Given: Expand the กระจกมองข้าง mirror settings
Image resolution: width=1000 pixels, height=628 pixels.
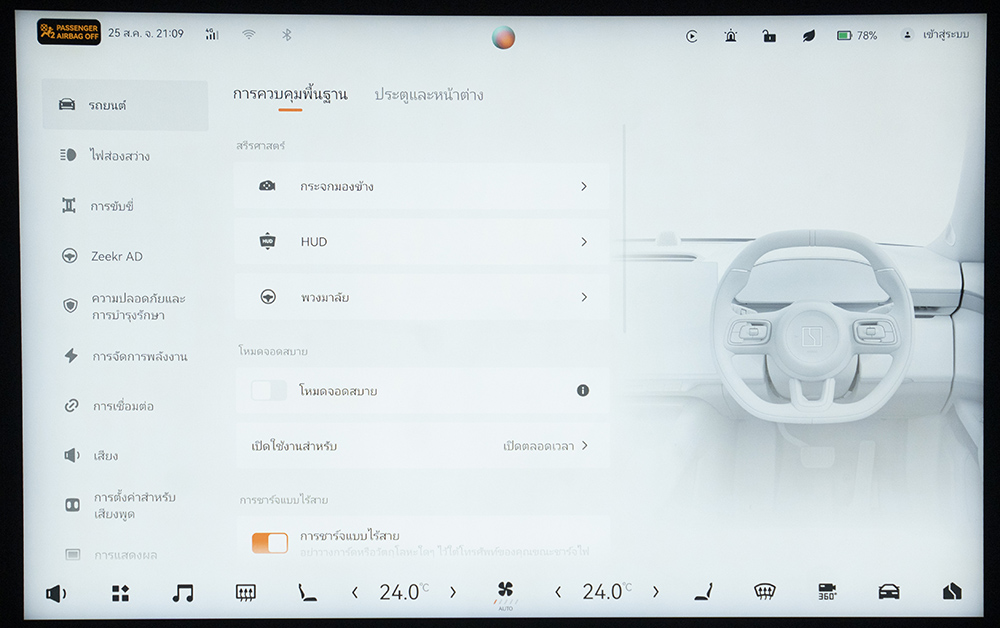Looking at the screenshot, I should (x=422, y=187).
